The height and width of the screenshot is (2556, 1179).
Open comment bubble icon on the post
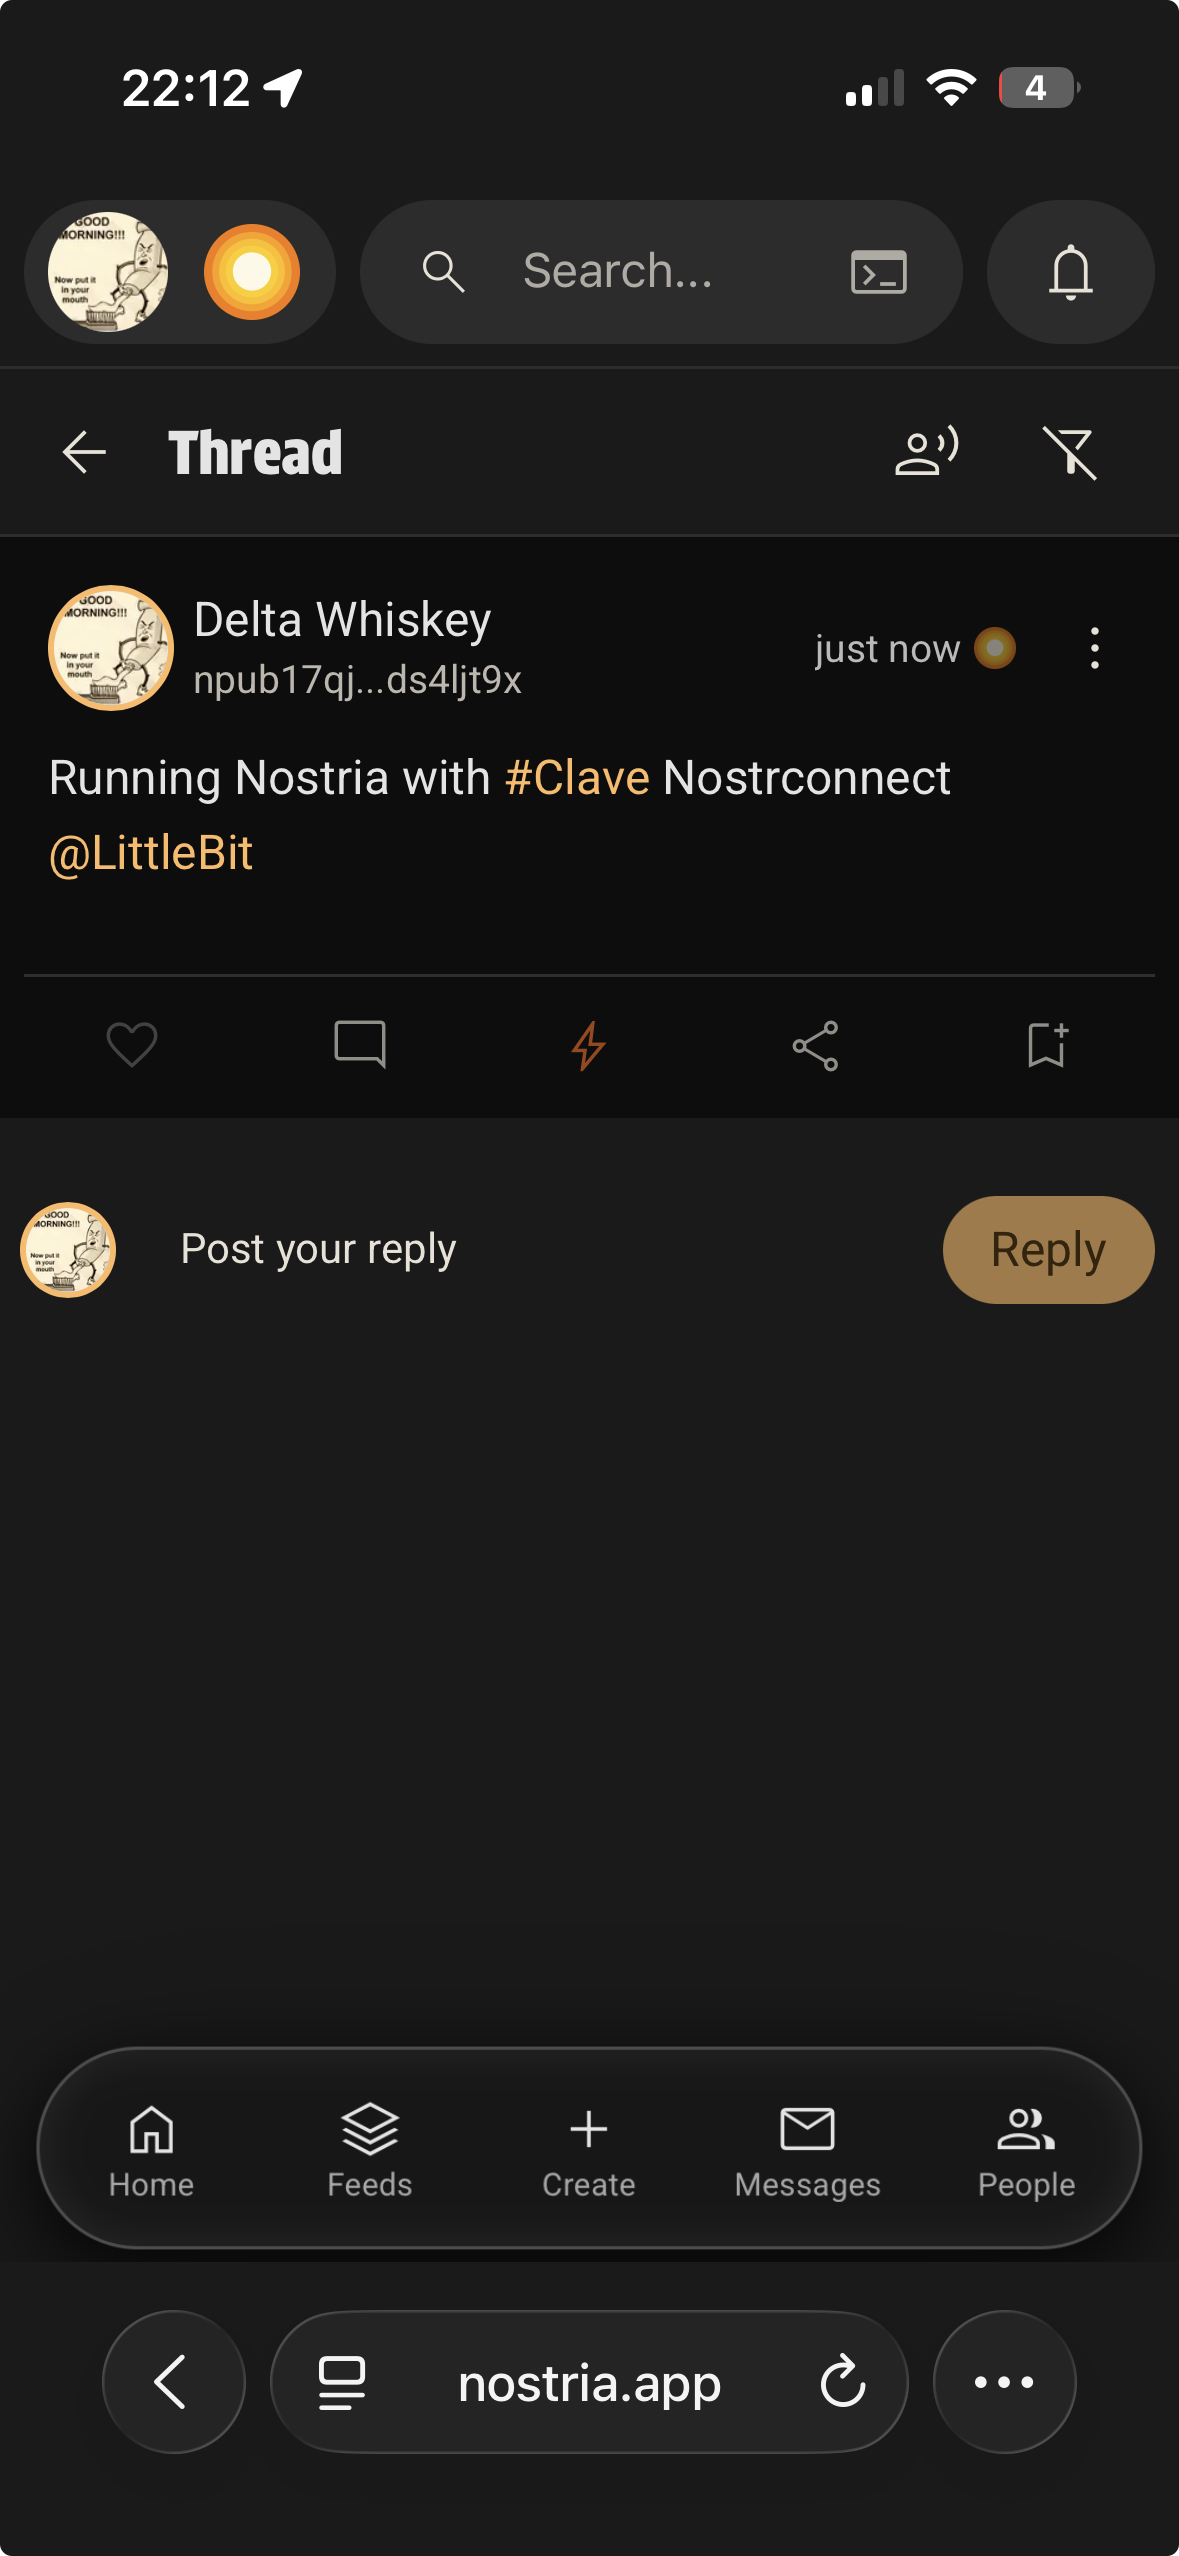[360, 1045]
